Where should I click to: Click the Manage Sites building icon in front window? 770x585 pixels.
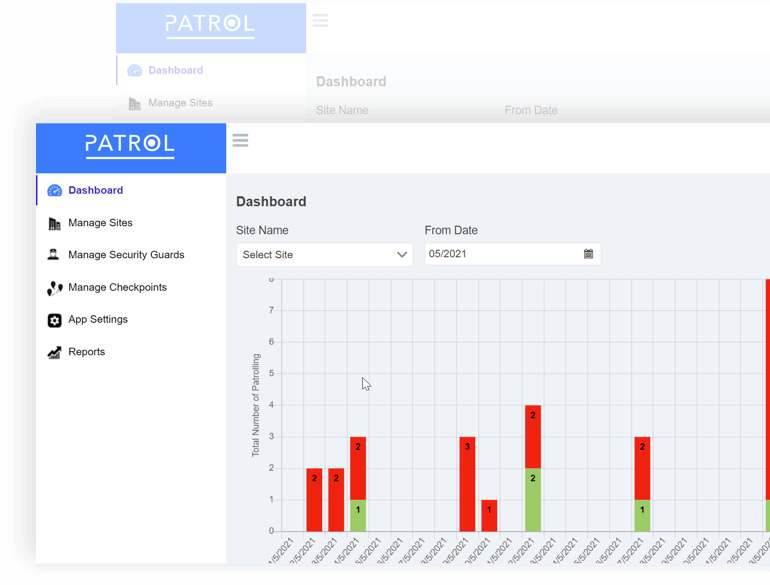pos(55,223)
